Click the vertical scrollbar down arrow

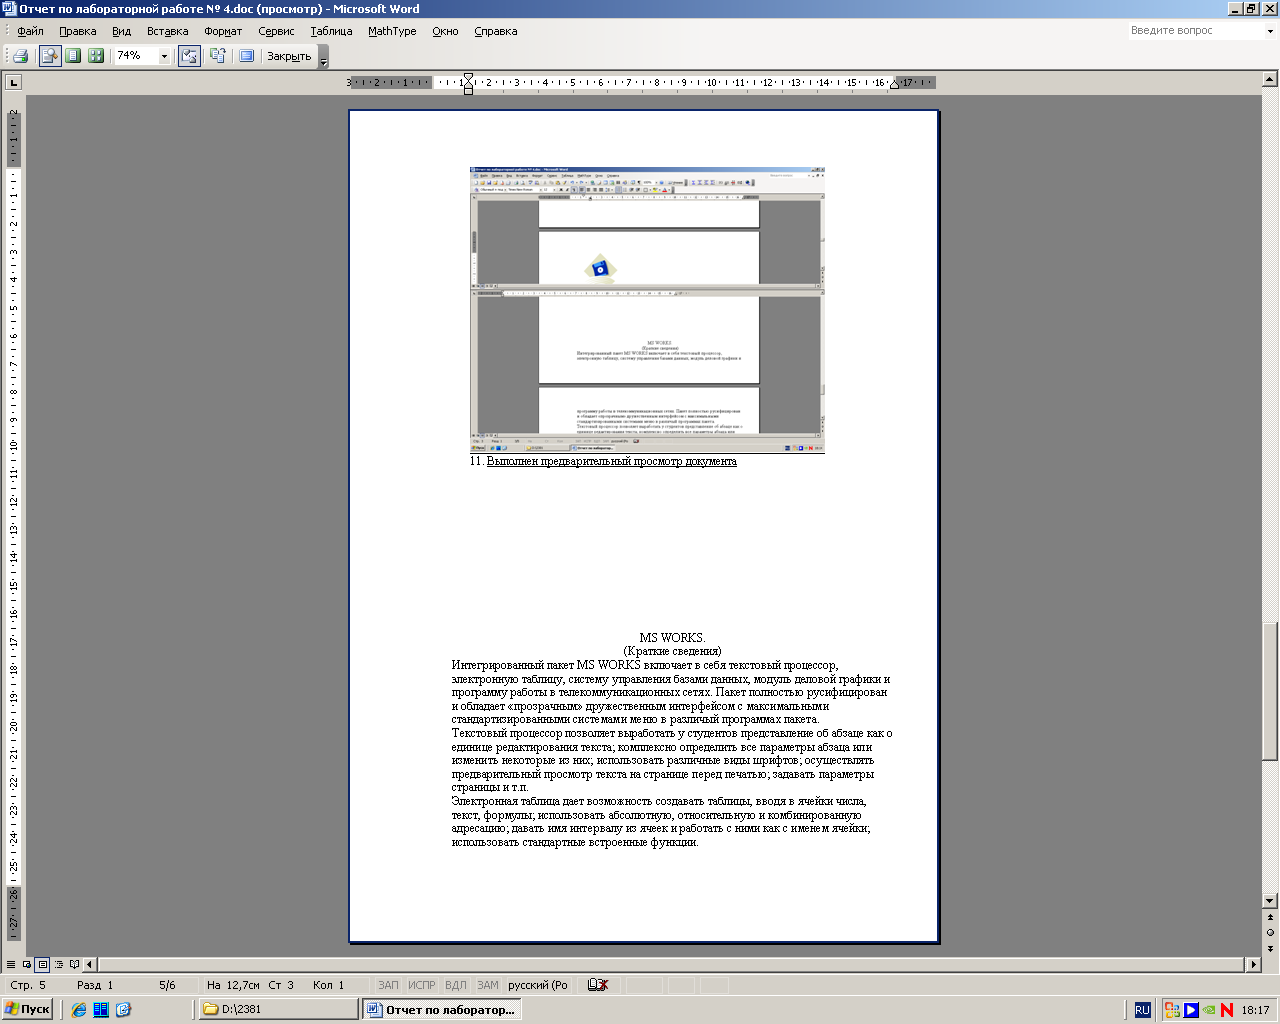1270,901
